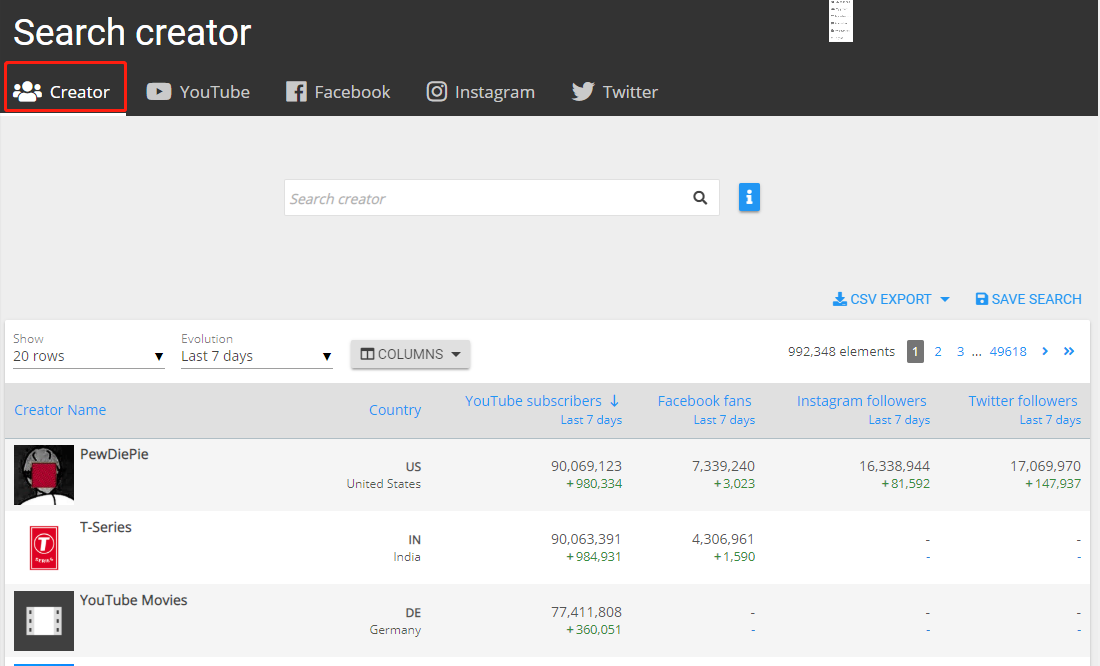1100x666 pixels.
Task: Go to page 3
Action: point(960,352)
